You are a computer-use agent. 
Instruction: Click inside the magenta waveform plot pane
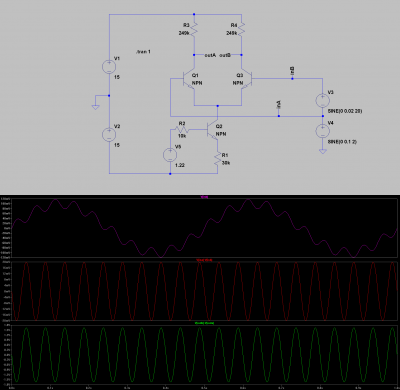point(204,228)
